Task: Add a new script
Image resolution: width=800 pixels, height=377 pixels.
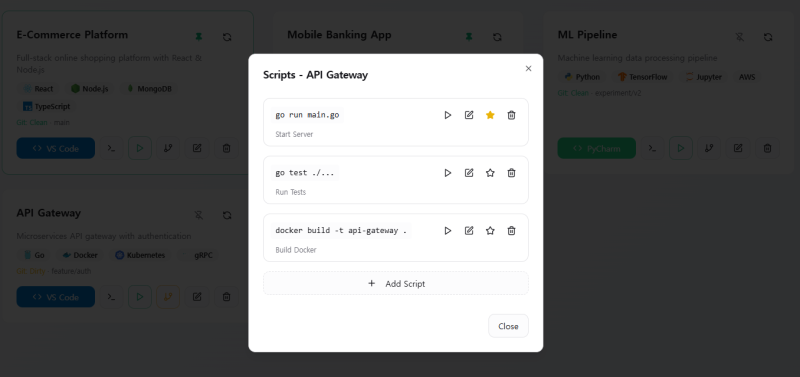Action: point(396,284)
